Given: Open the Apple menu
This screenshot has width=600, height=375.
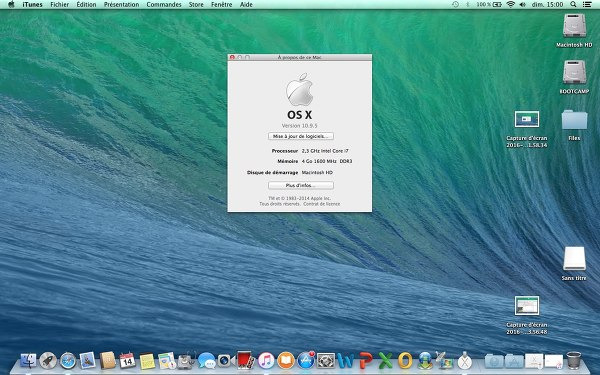Looking at the screenshot, I should click(x=11, y=5).
